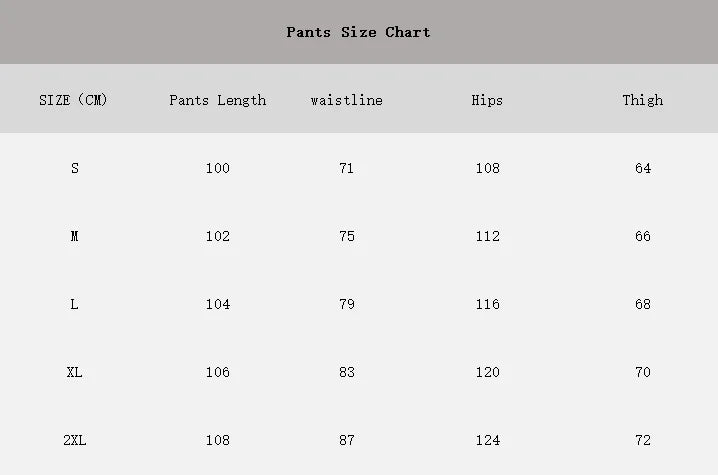Click waistline value 75 for M
The height and width of the screenshot is (475, 718).
347,236
